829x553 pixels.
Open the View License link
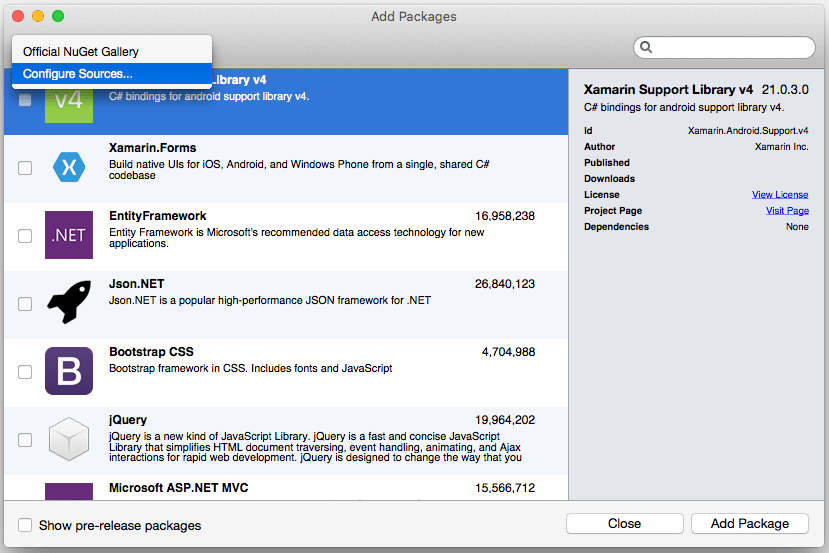[780, 195]
